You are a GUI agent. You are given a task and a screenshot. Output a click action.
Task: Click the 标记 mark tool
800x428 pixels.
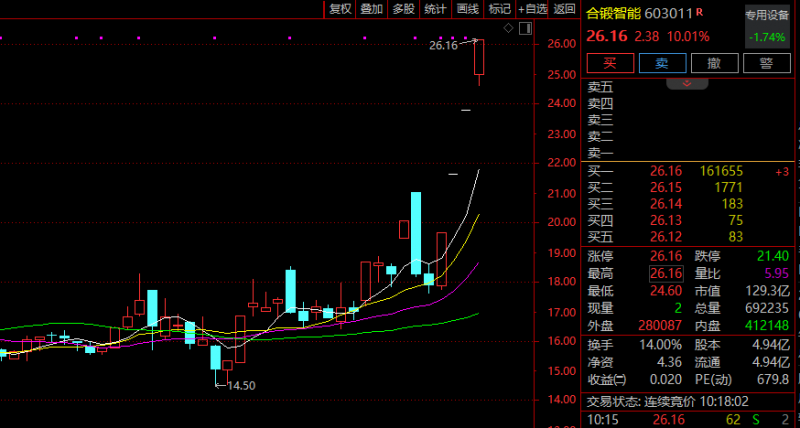[x=499, y=9]
